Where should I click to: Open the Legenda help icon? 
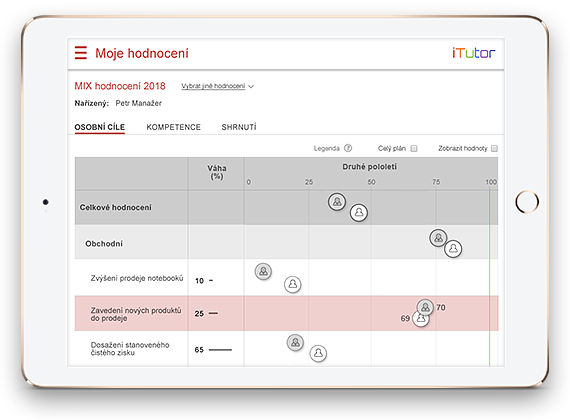tap(348, 148)
